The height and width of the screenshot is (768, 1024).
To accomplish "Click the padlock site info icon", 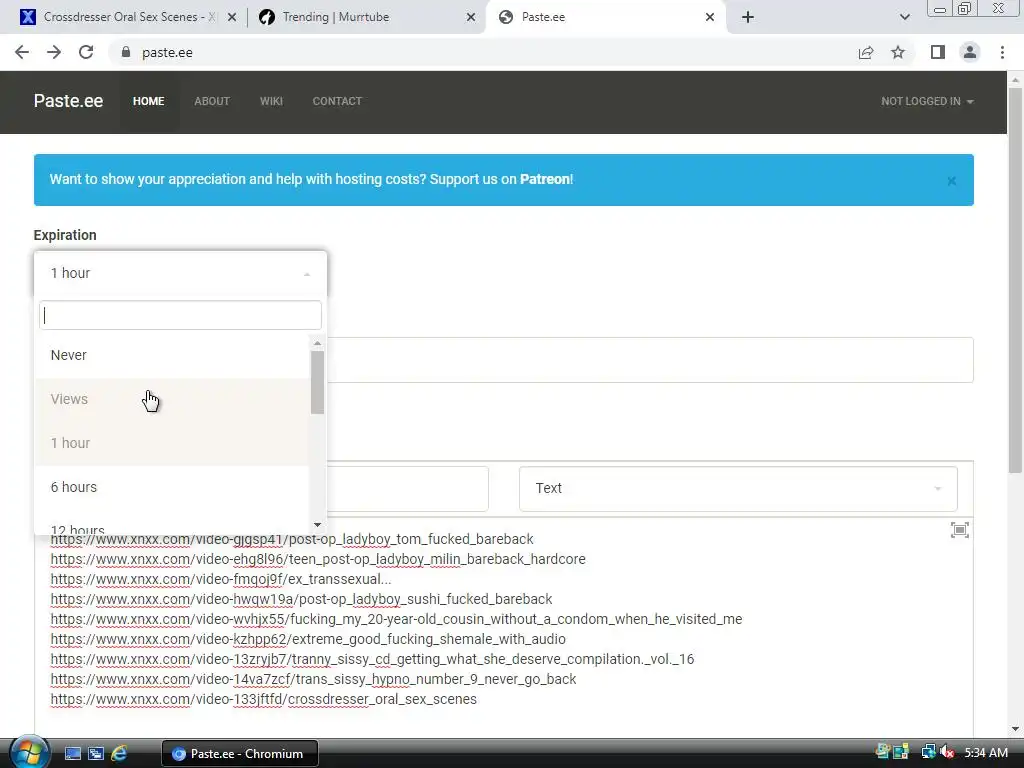I will tap(125, 52).
